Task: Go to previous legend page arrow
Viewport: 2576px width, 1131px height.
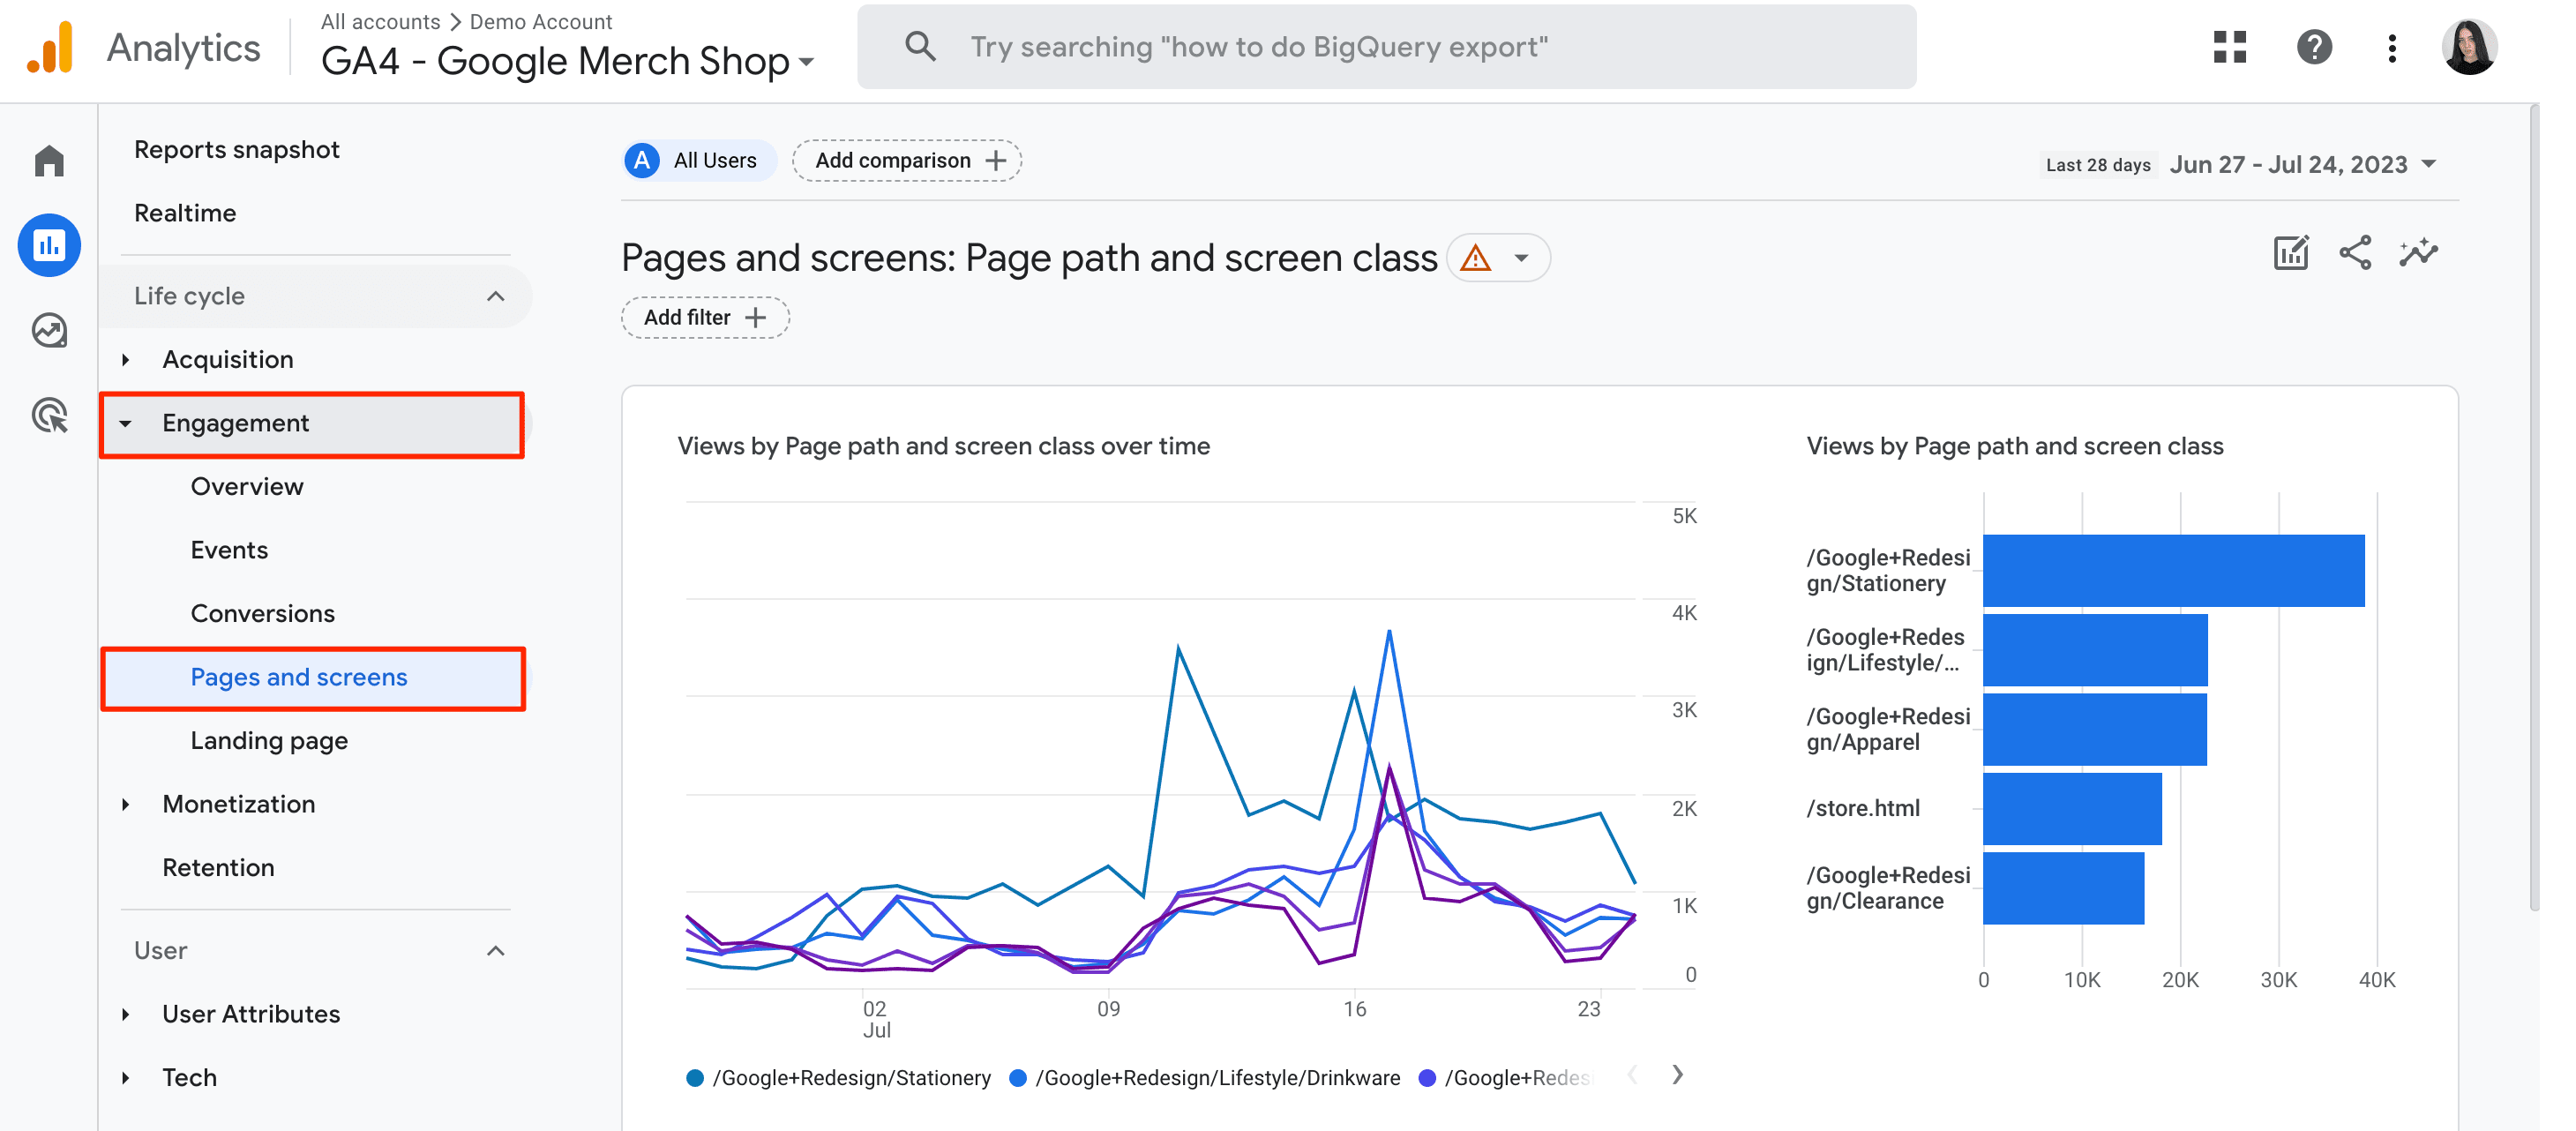Action: (x=1632, y=1075)
